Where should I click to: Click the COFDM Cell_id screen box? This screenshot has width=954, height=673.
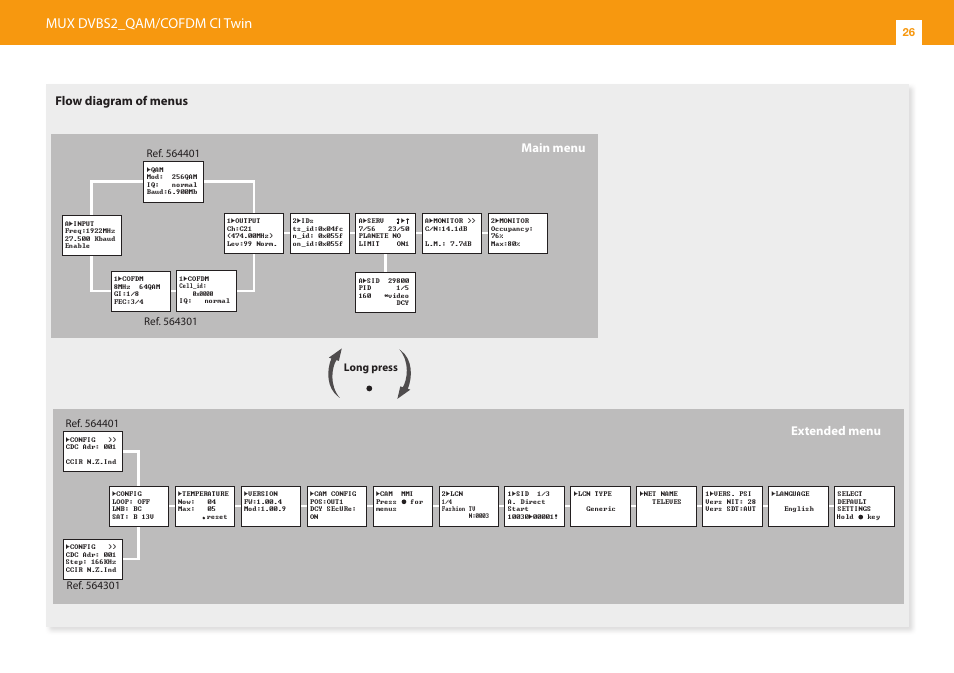[206, 290]
